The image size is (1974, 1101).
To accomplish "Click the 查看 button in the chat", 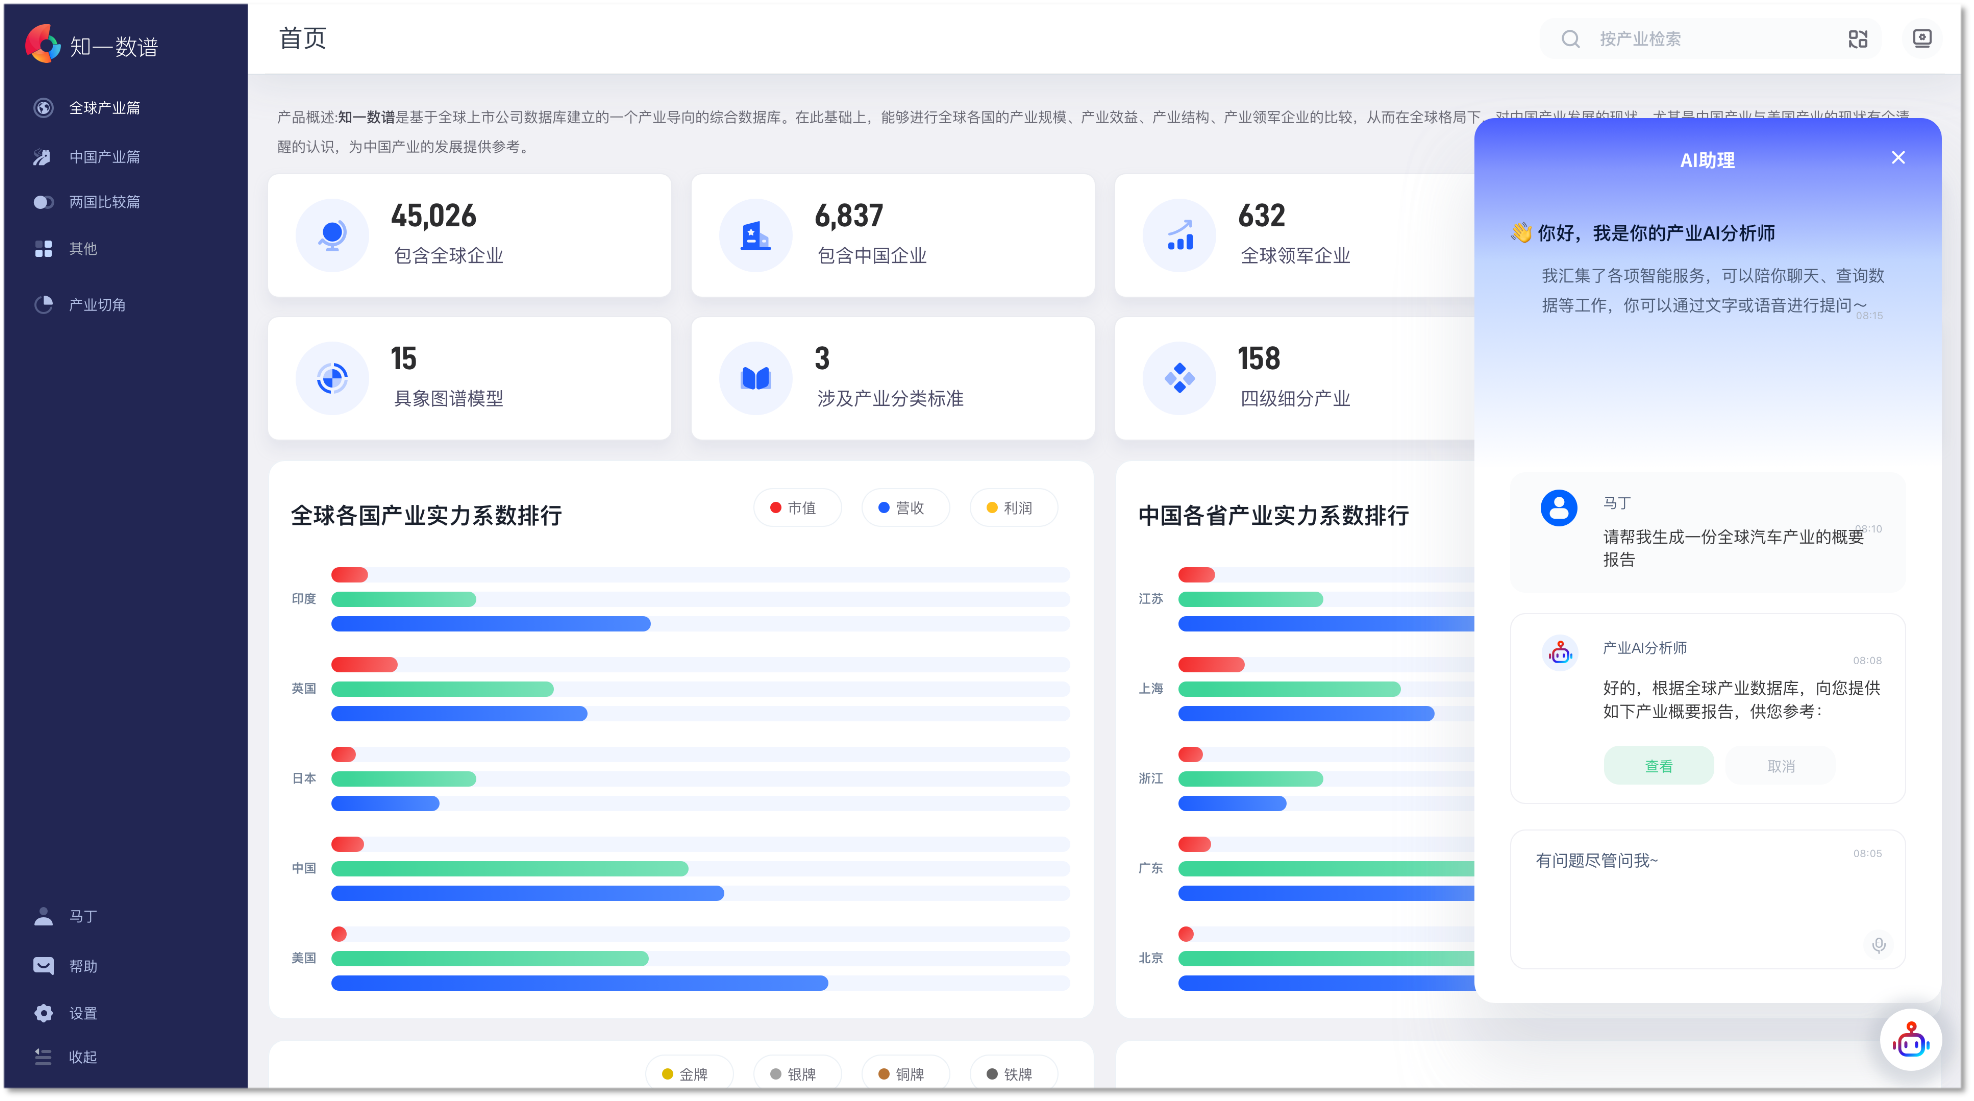I will pyautogui.click(x=1658, y=766).
